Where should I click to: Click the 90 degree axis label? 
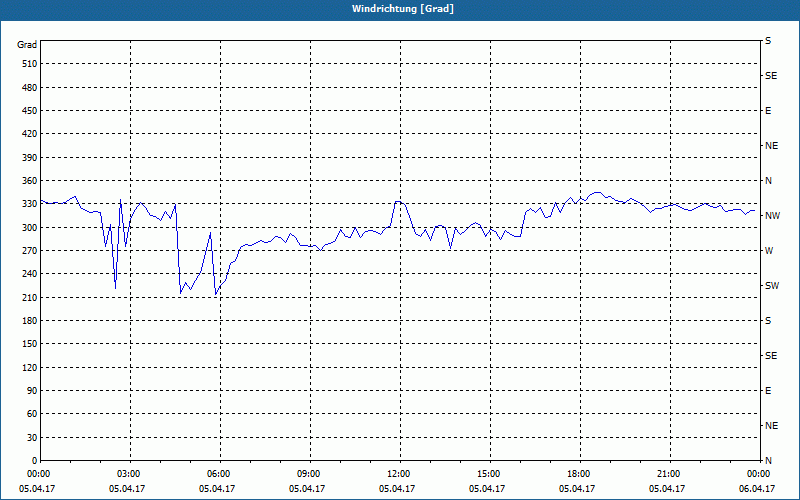[32, 391]
